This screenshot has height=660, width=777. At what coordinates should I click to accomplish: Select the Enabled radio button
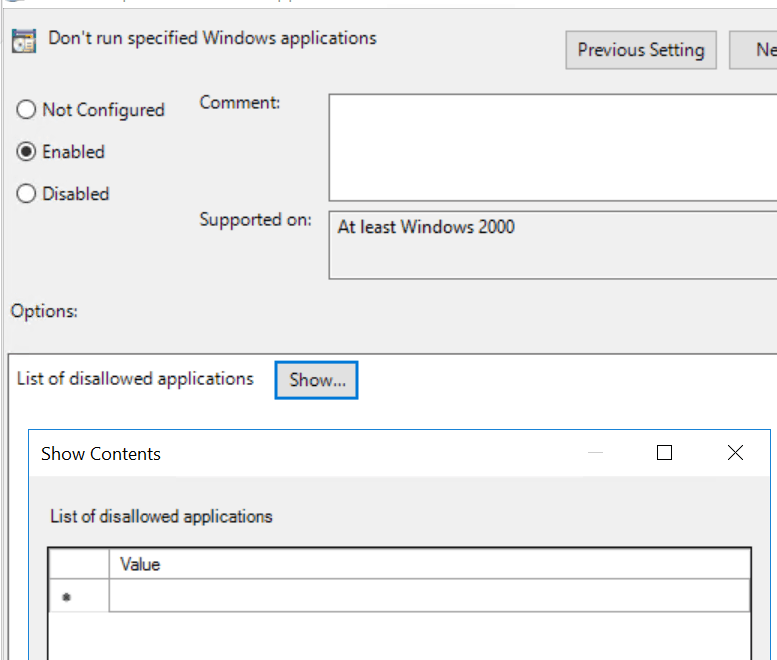26,152
